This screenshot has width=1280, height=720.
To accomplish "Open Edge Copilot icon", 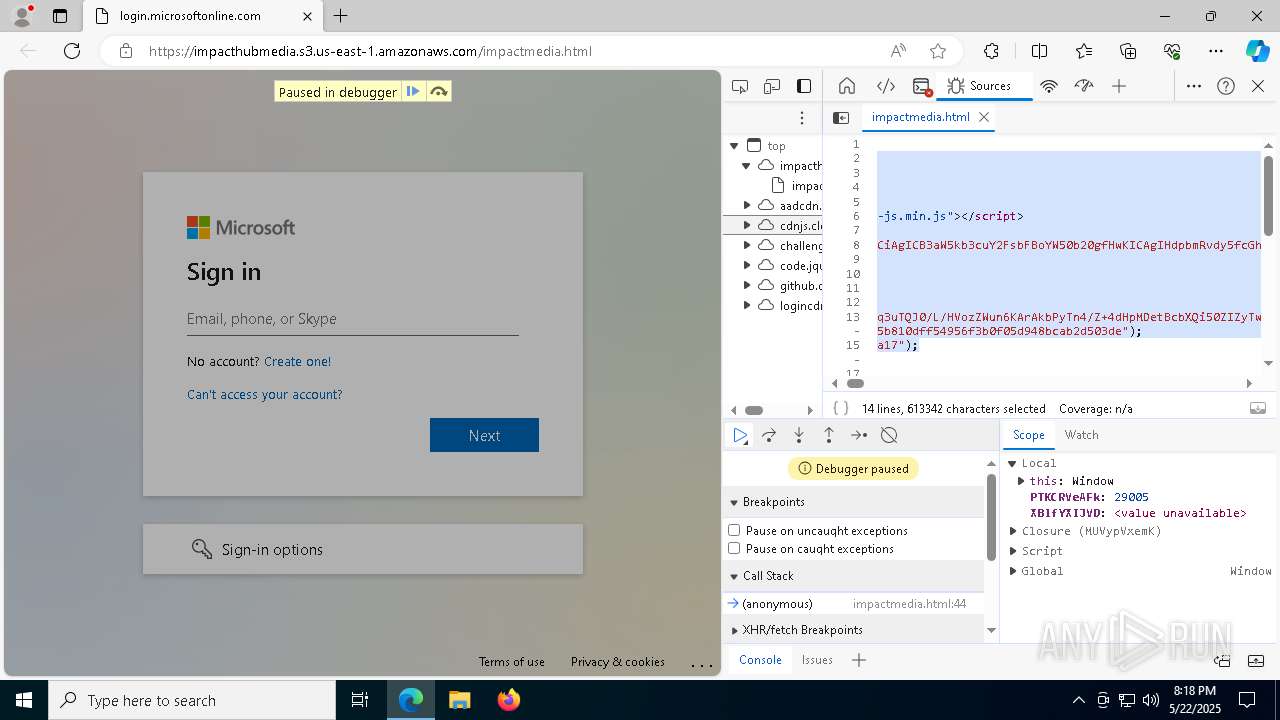I will coord(1257,51).
